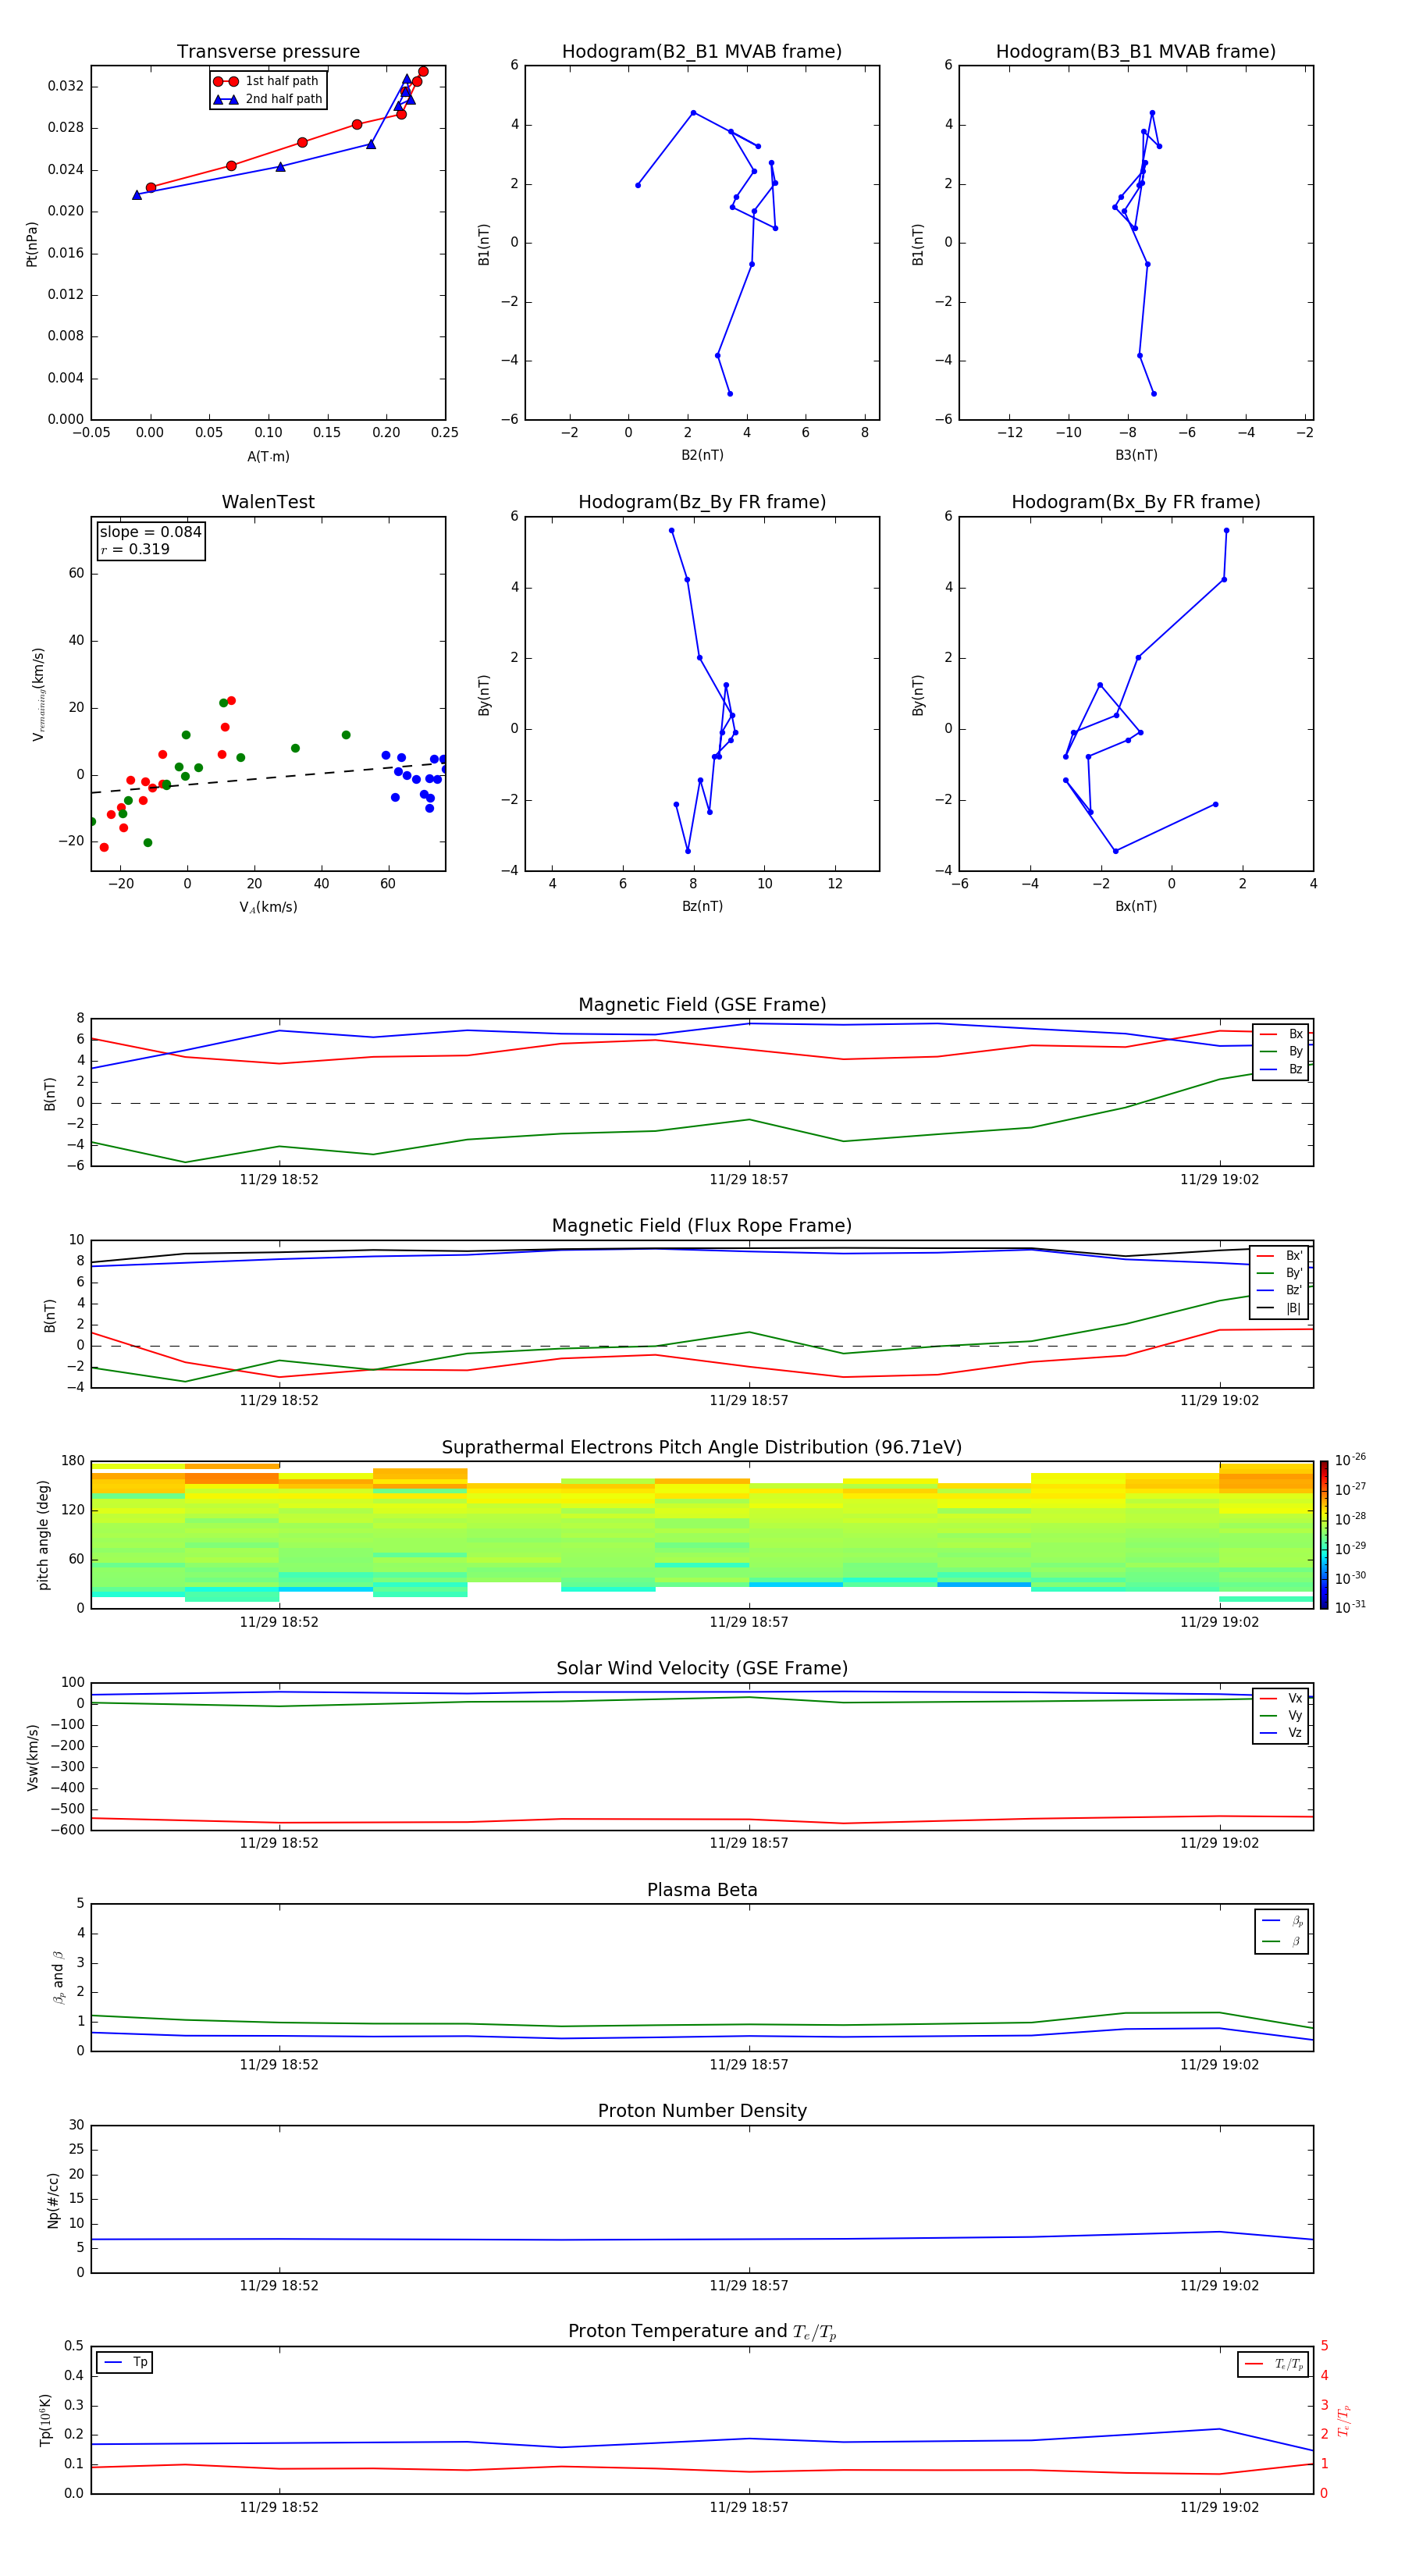
Task: Click the 'Solar Wind Velocity (GSE Frame)' title
Action: point(702,1668)
